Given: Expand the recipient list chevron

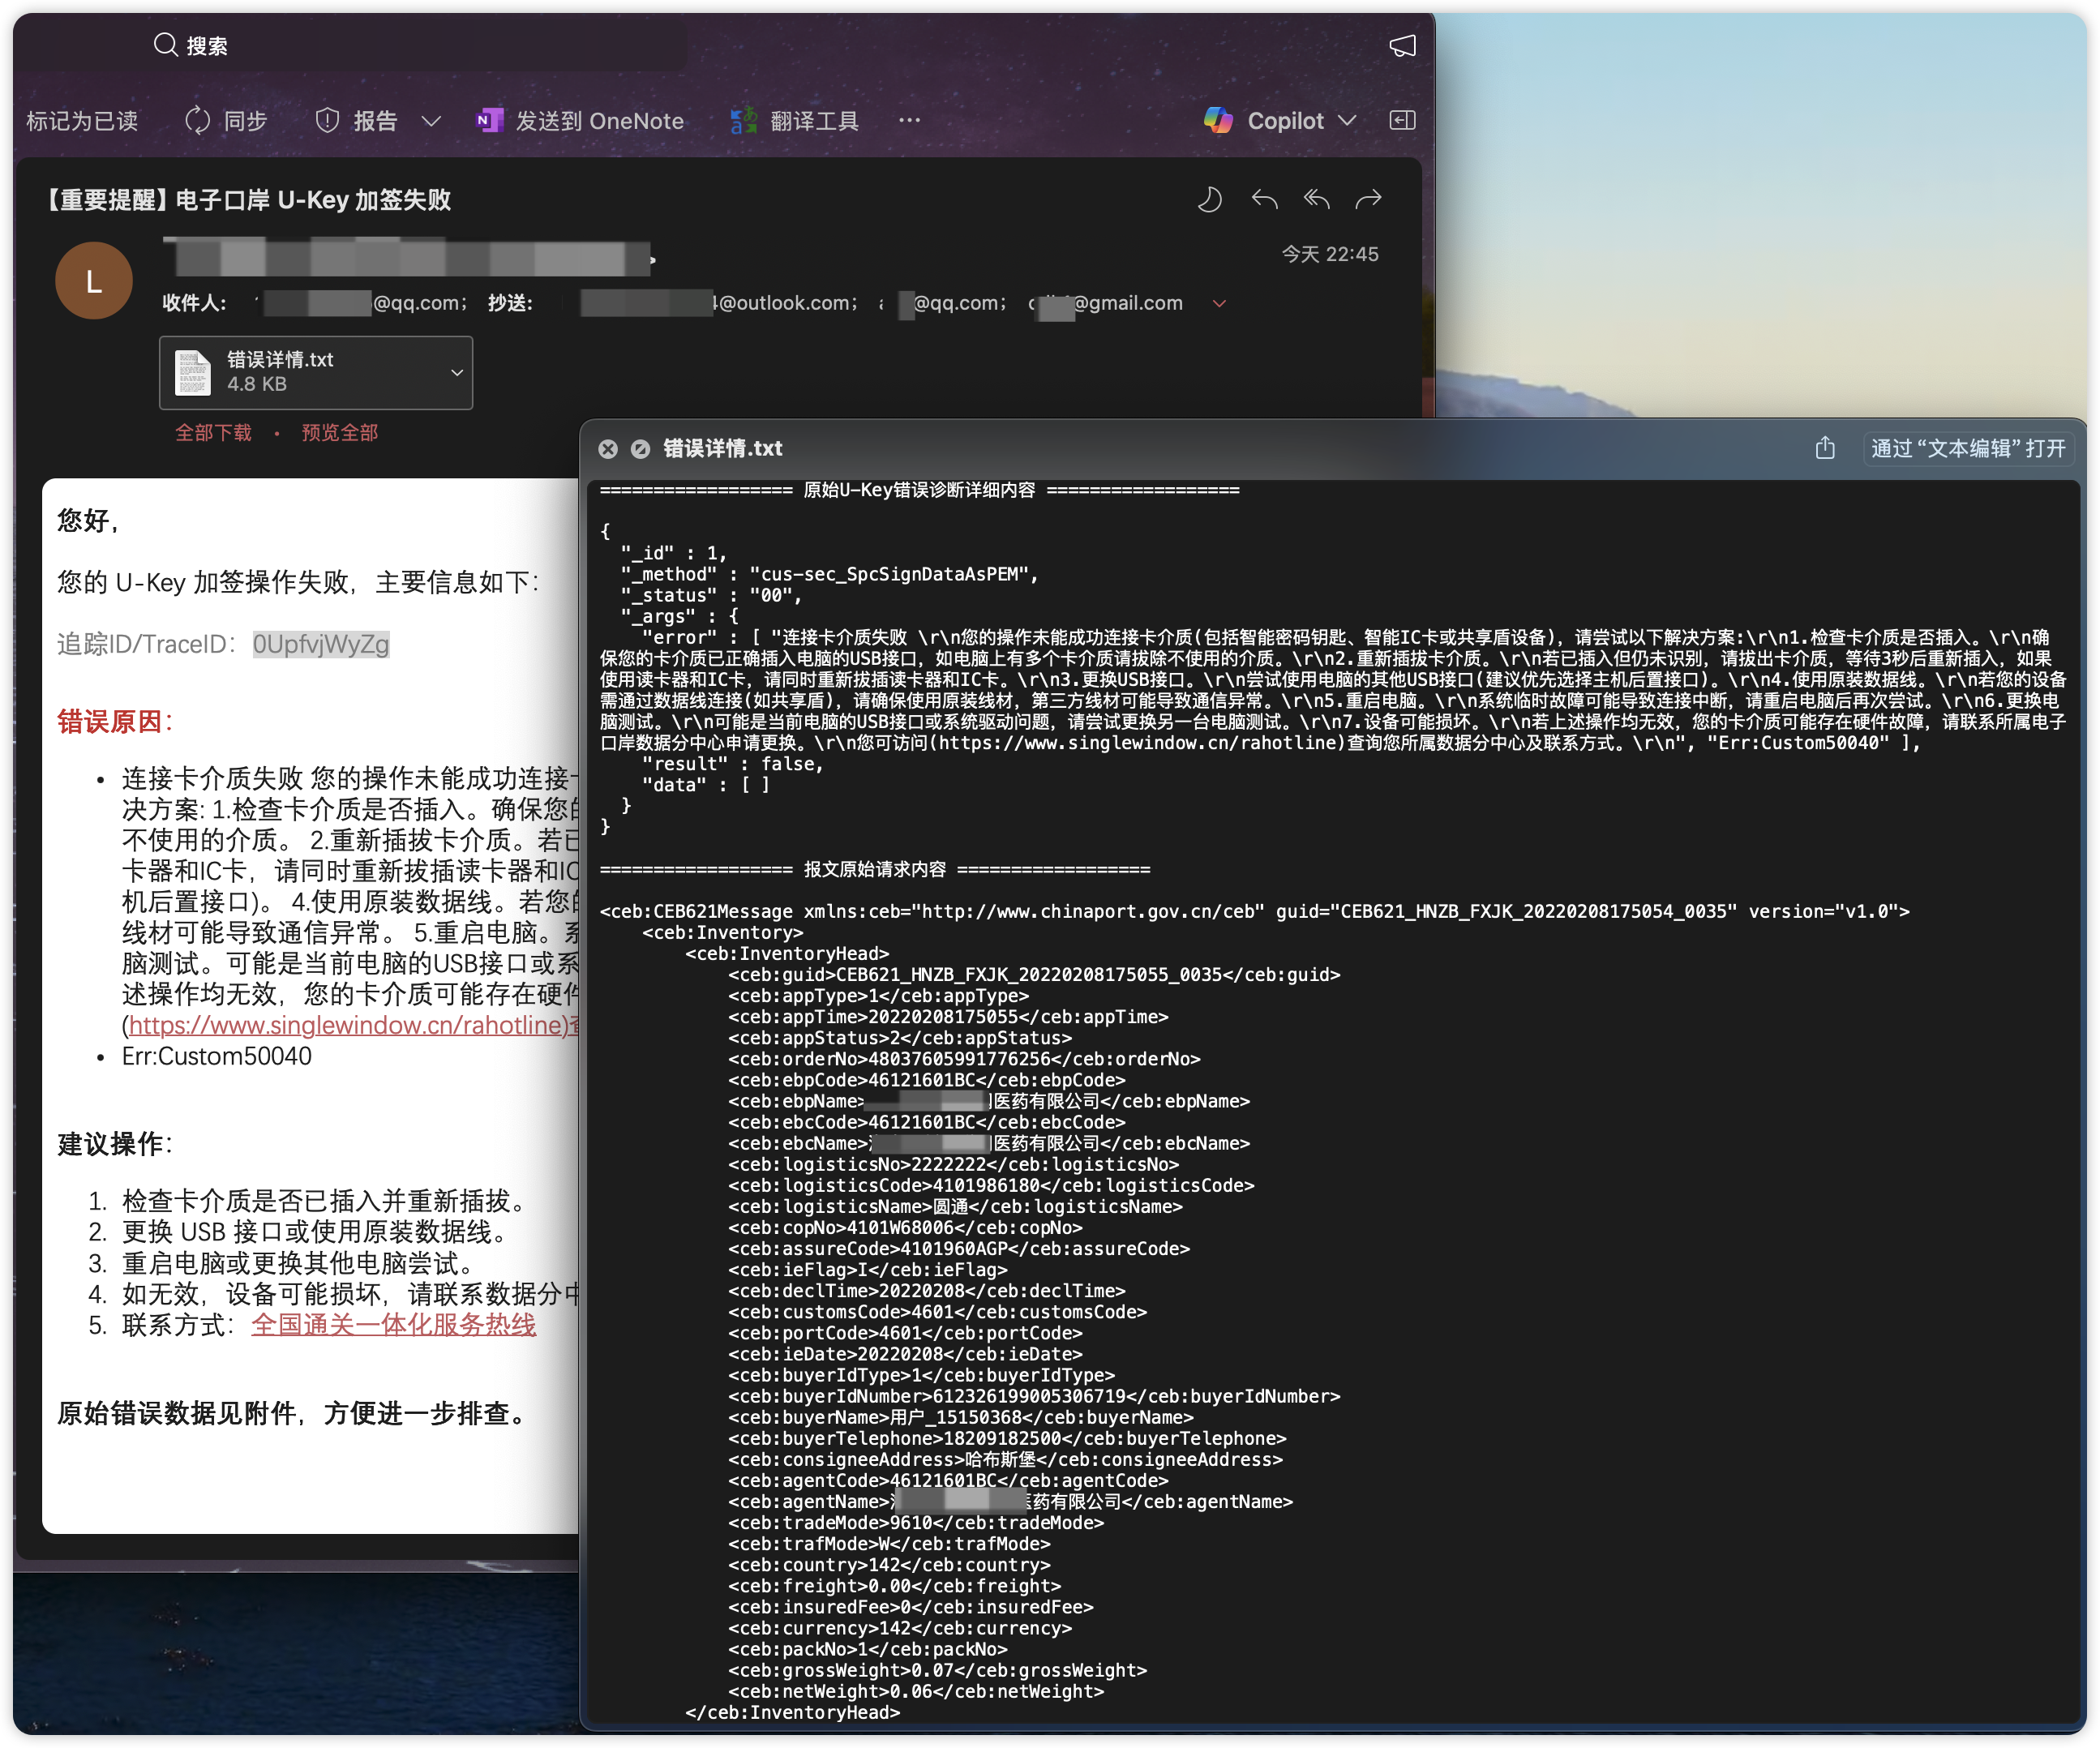Looking at the screenshot, I should (x=1219, y=303).
